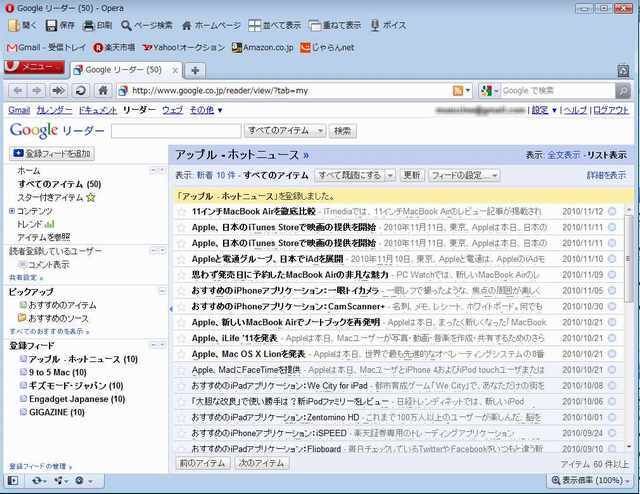640x494 pixels.
Task: Click the home navigation icon
Action: (103, 91)
